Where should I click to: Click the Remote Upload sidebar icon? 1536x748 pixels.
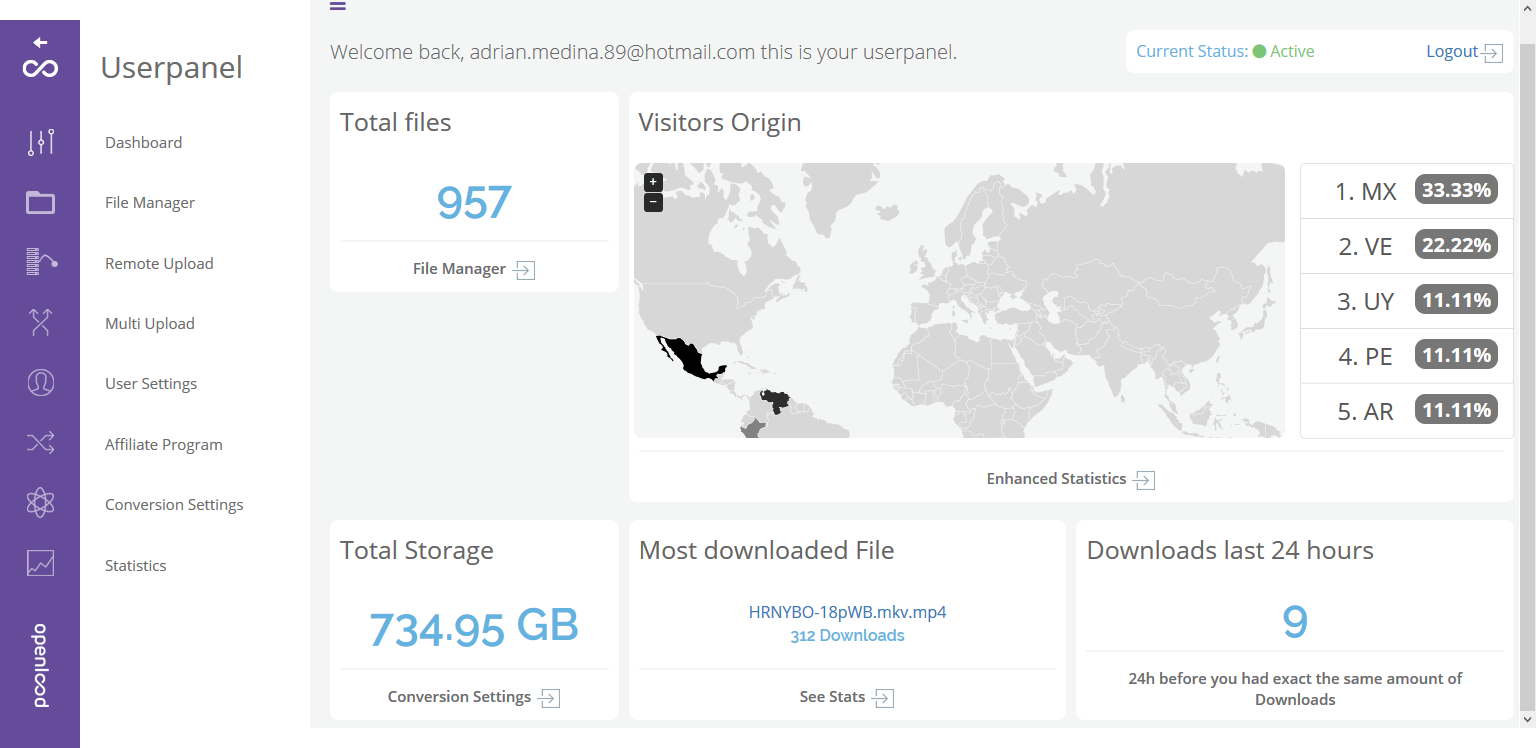pyautogui.click(x=40, y=262)
